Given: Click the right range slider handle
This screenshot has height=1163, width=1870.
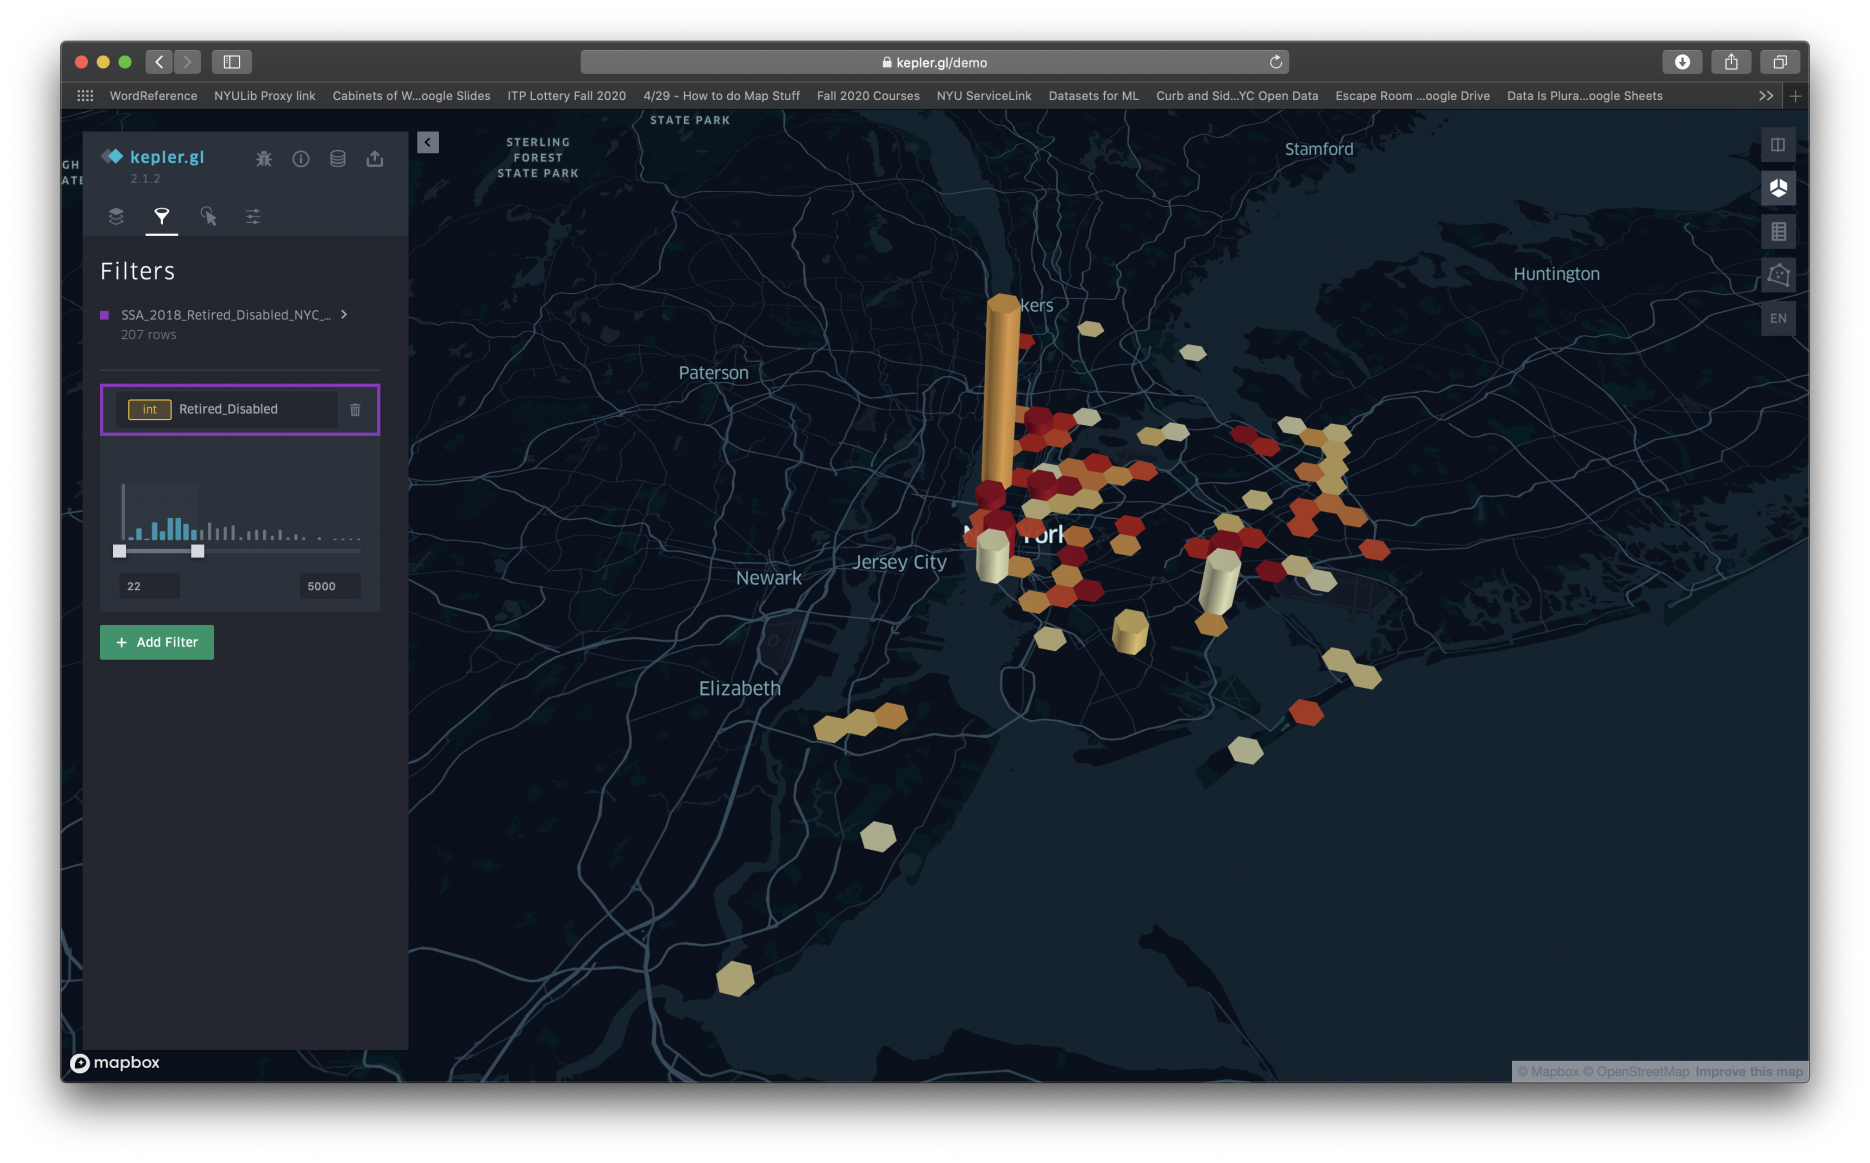Looking at the screenshot, I should (198, 551).
